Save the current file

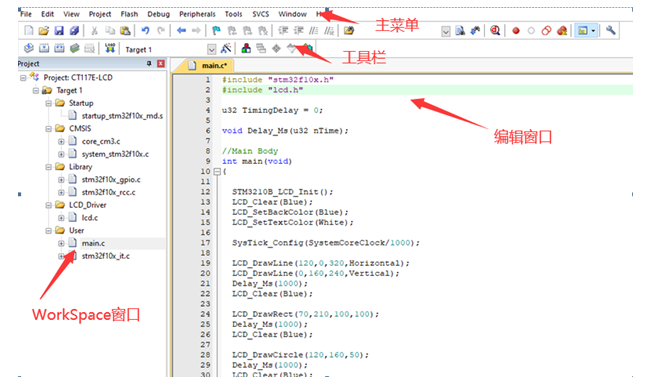59,30
